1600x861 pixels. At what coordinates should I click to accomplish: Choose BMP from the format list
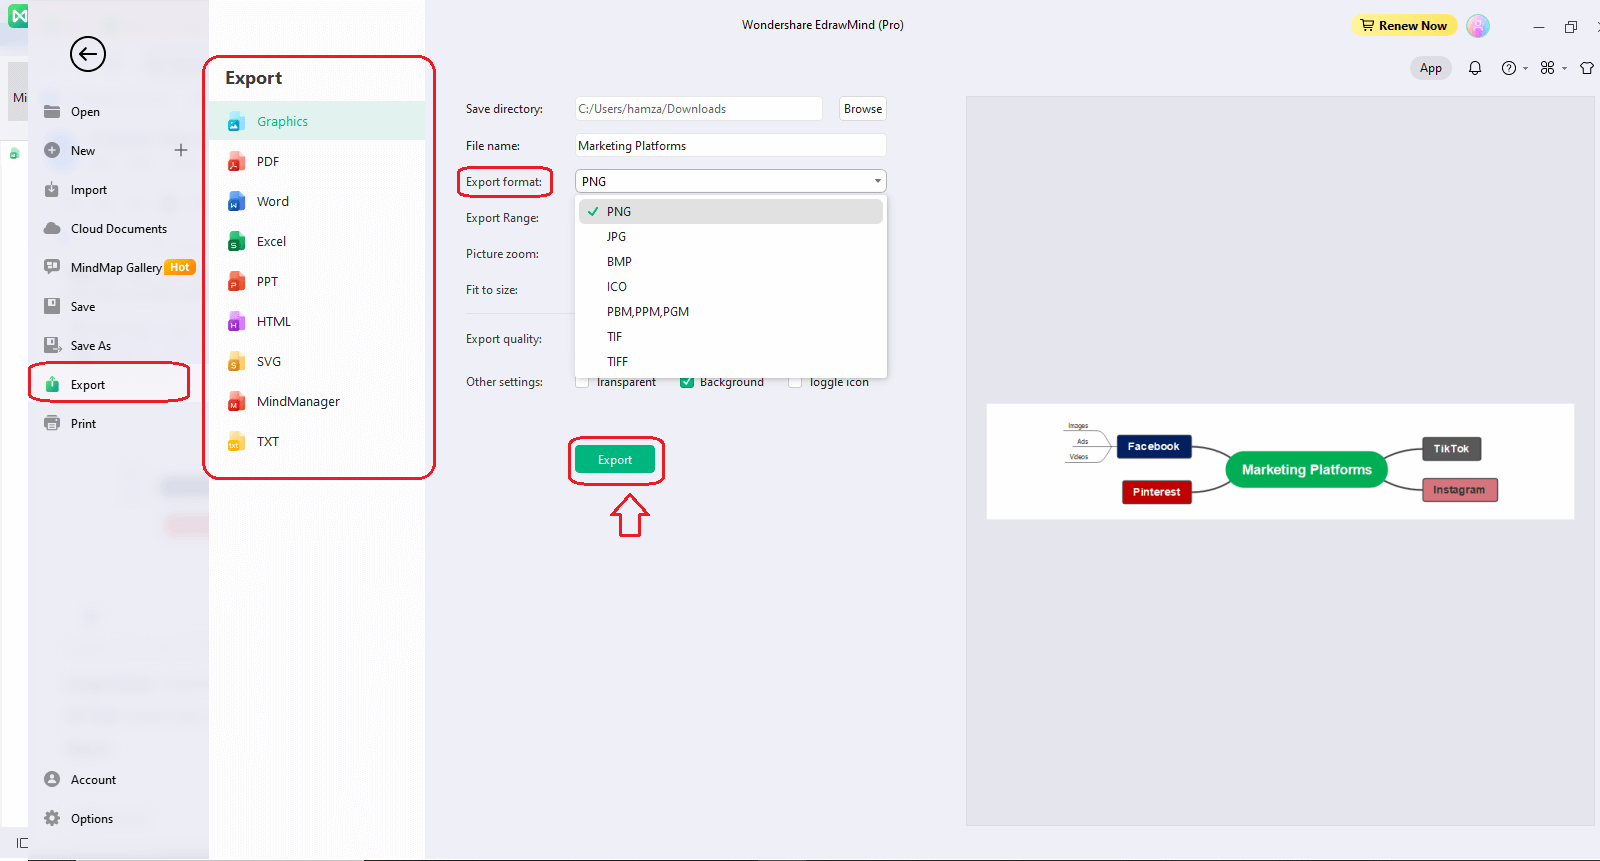tap(731, 262)
